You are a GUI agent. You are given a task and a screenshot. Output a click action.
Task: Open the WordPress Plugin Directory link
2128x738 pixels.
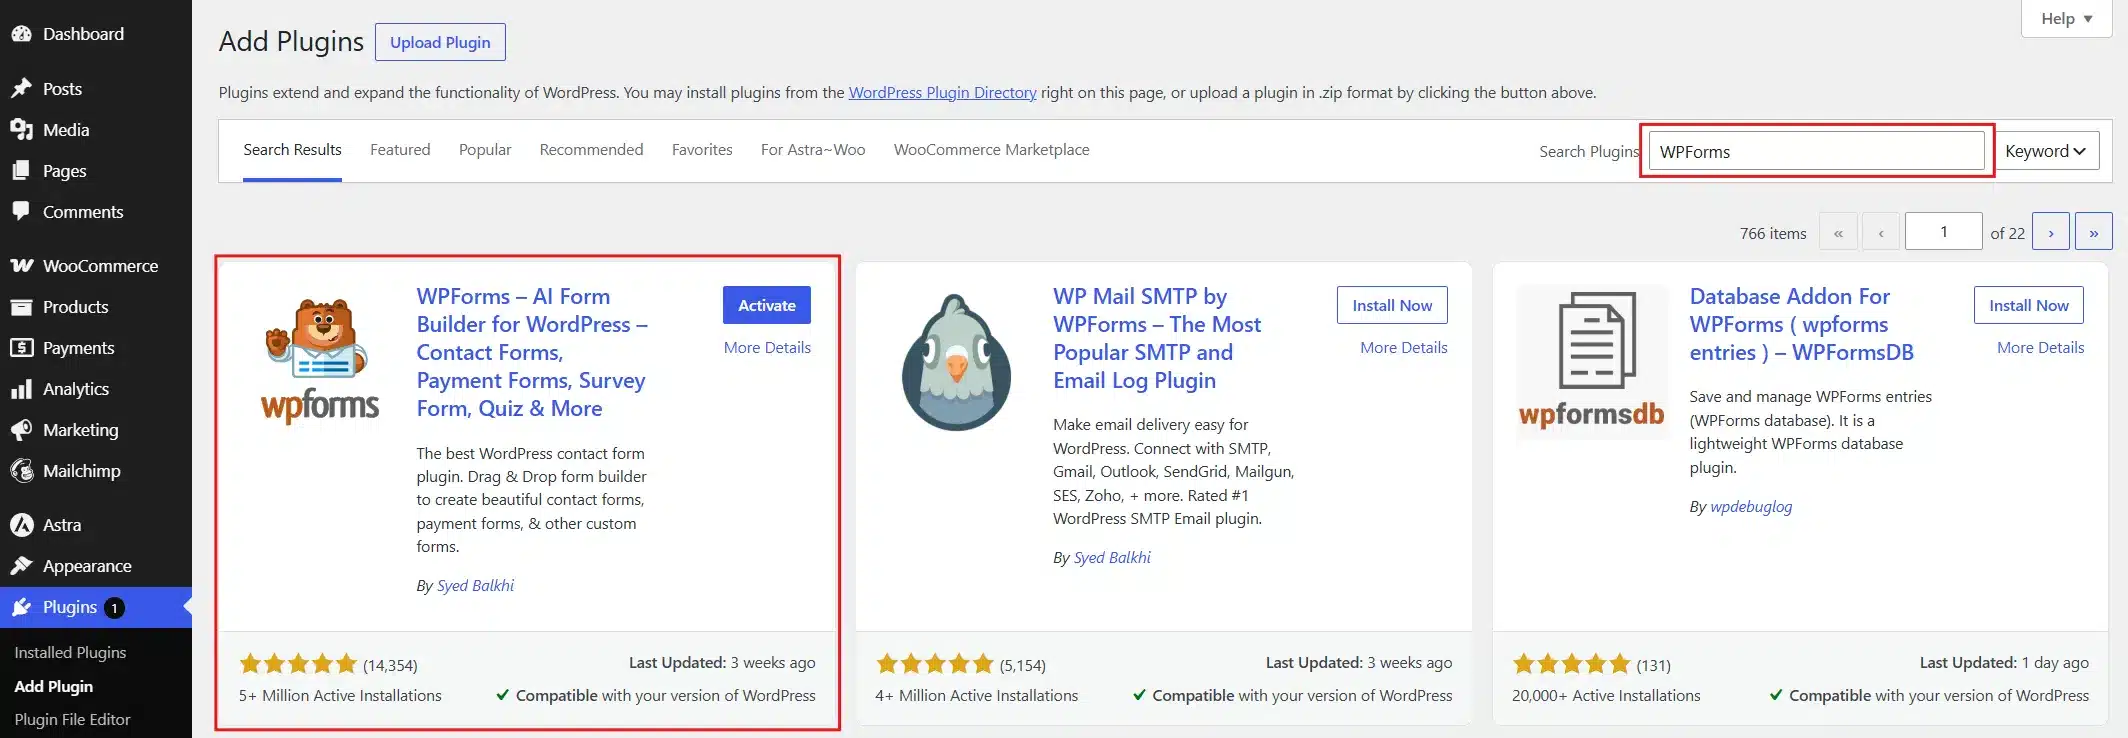click(942, 93)
